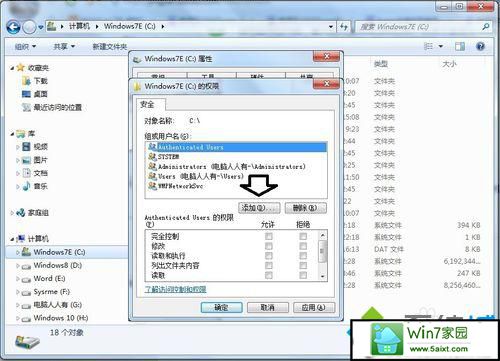The height and width of the screenshot is (361, 500).
Task: Click the magnifier search icon
Action: [x=486, y=27]
